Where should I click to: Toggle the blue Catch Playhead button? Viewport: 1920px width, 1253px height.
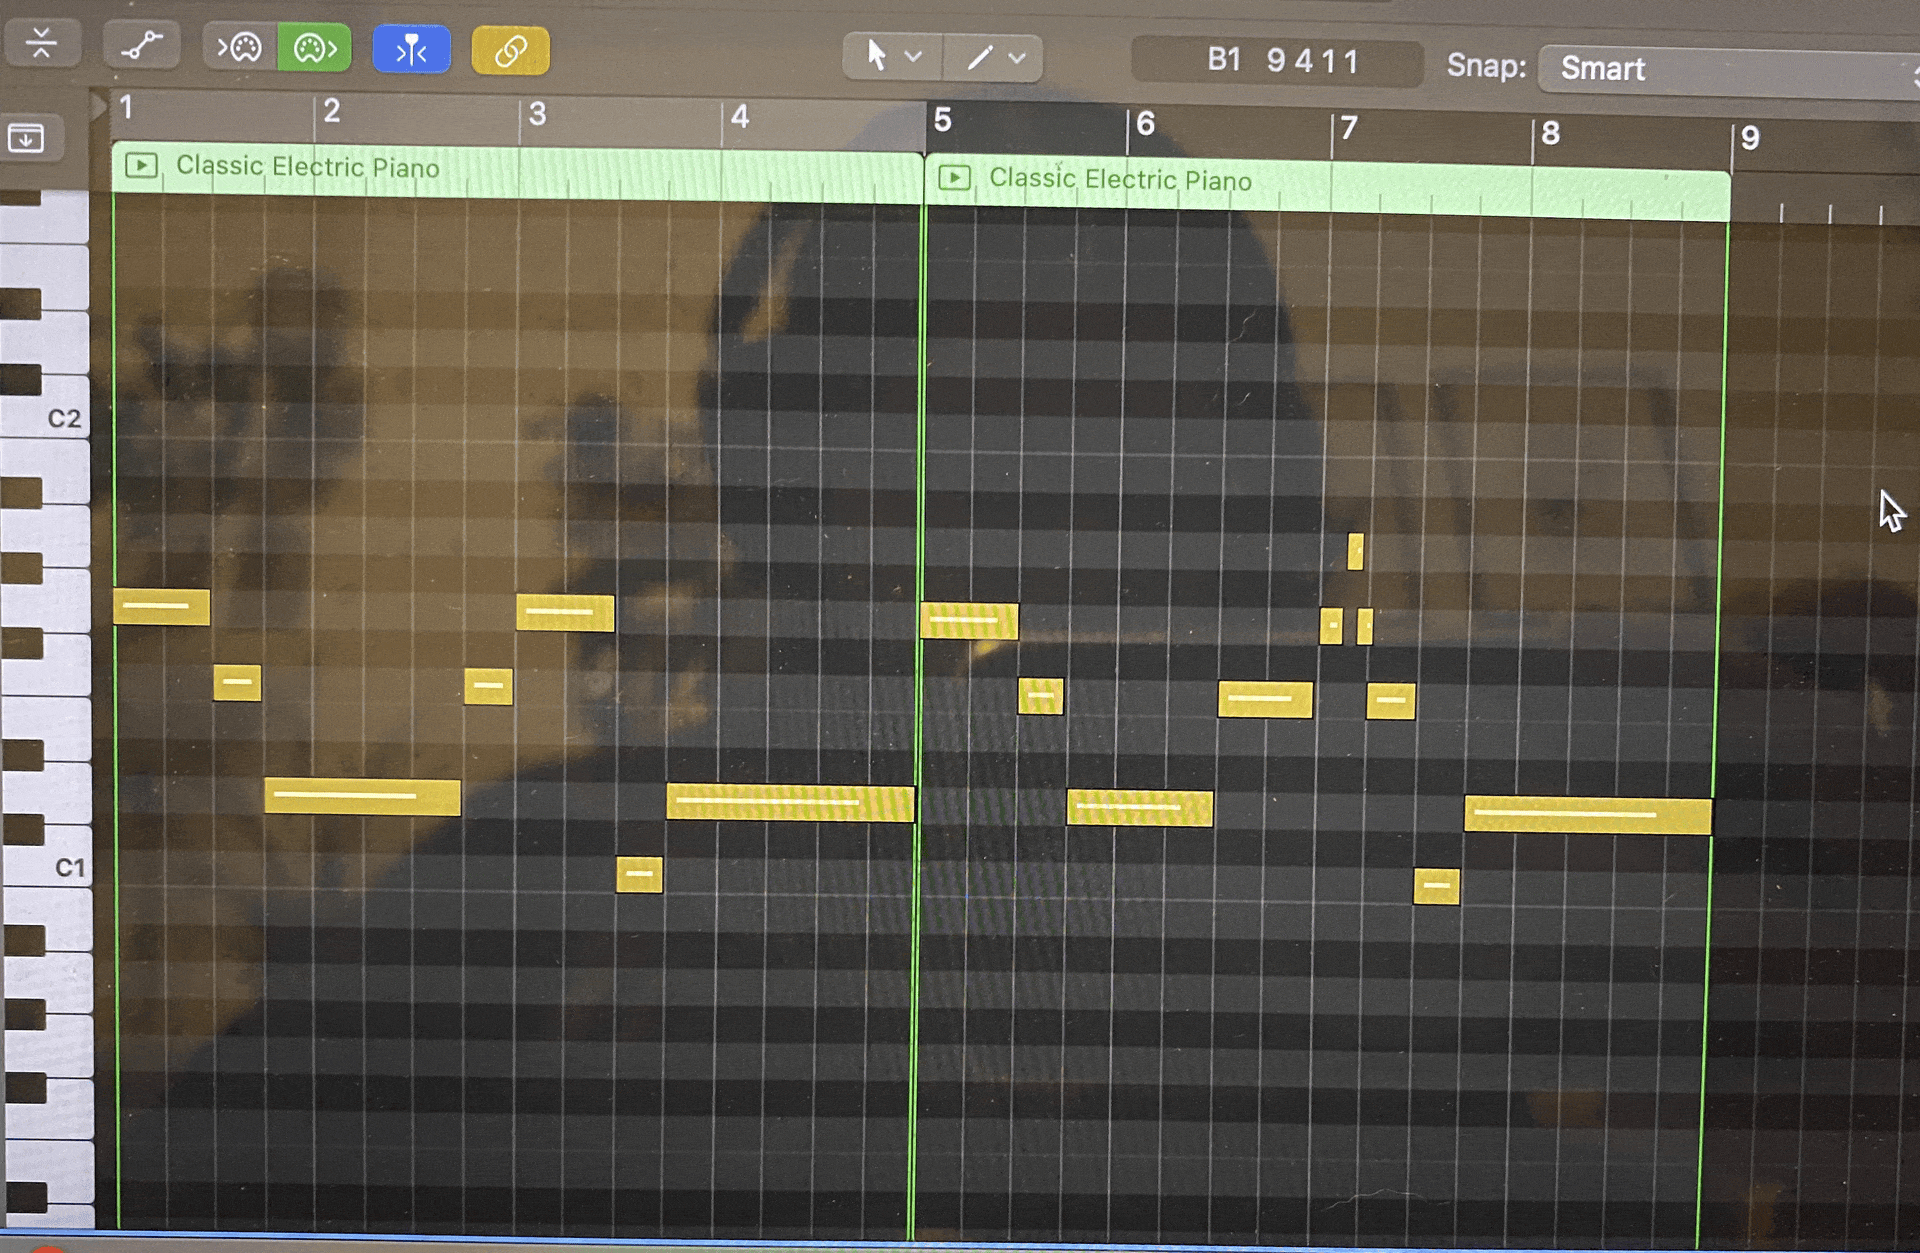411,50
